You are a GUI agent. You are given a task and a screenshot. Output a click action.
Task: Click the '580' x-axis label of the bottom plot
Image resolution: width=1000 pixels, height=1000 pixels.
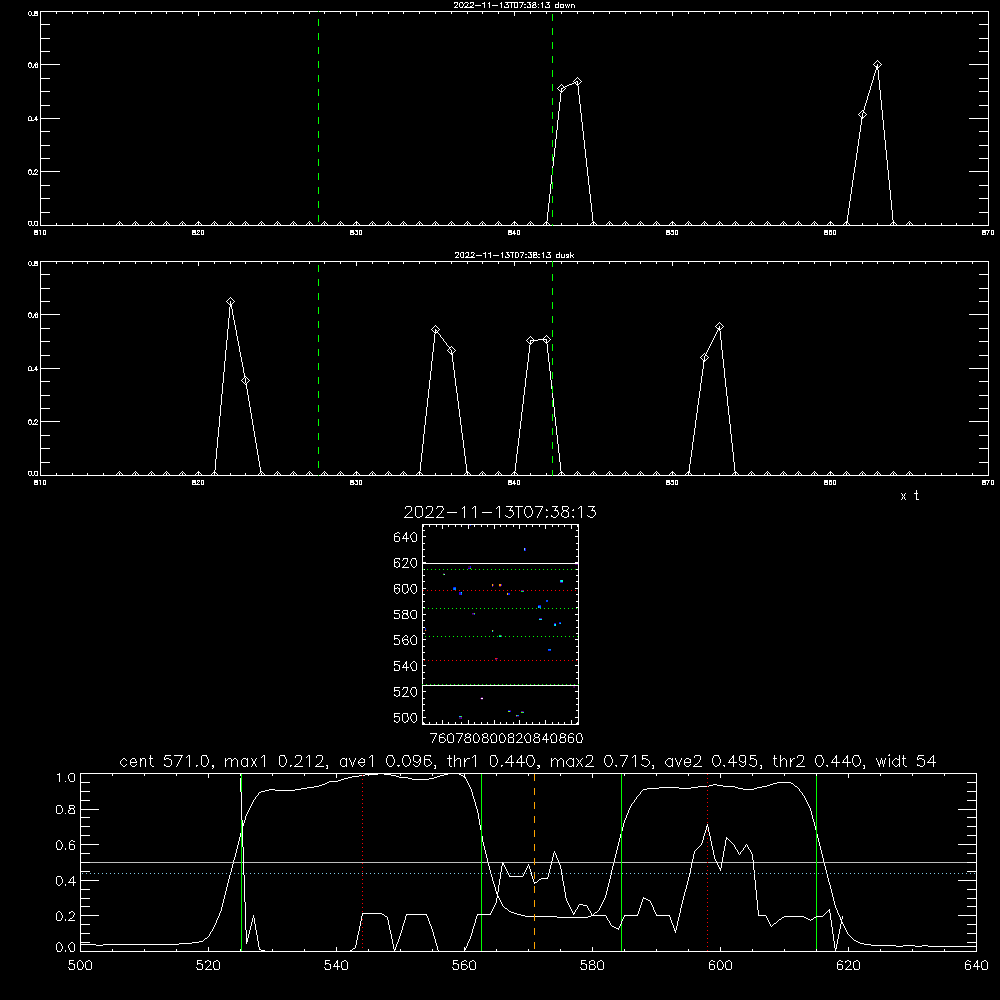(x=592, y=965)
